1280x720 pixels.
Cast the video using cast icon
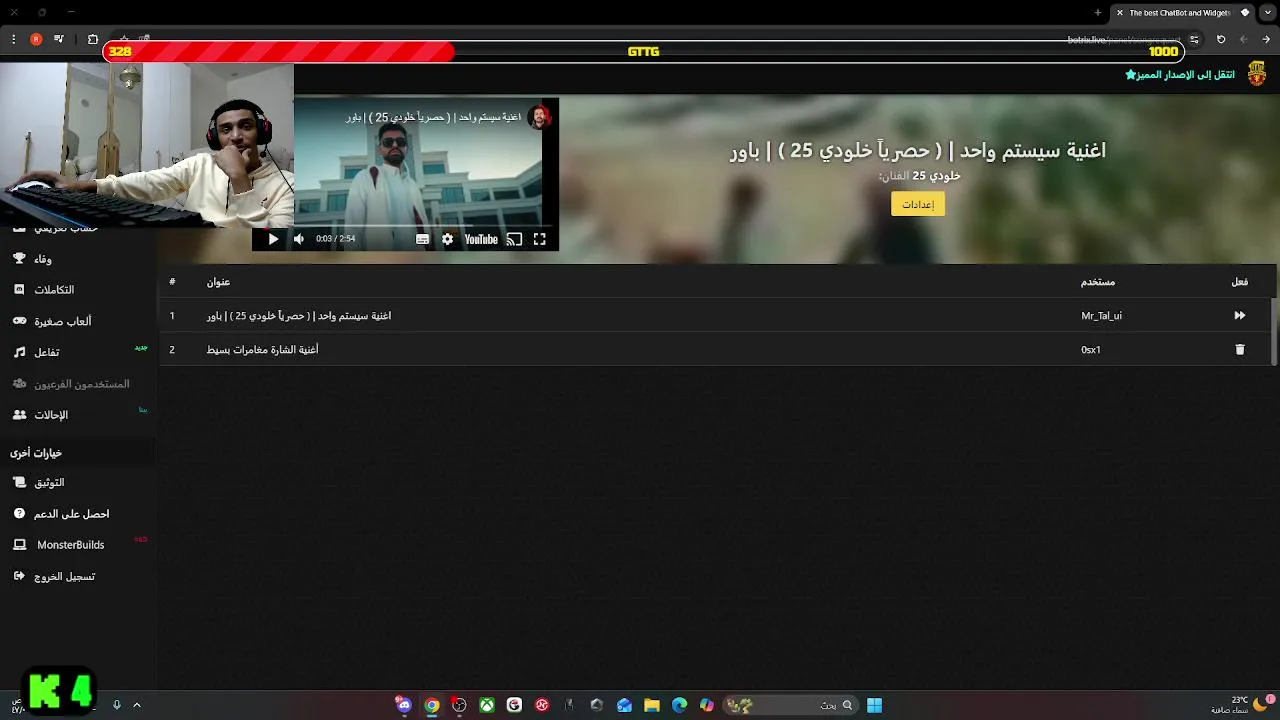coord(514,239)
